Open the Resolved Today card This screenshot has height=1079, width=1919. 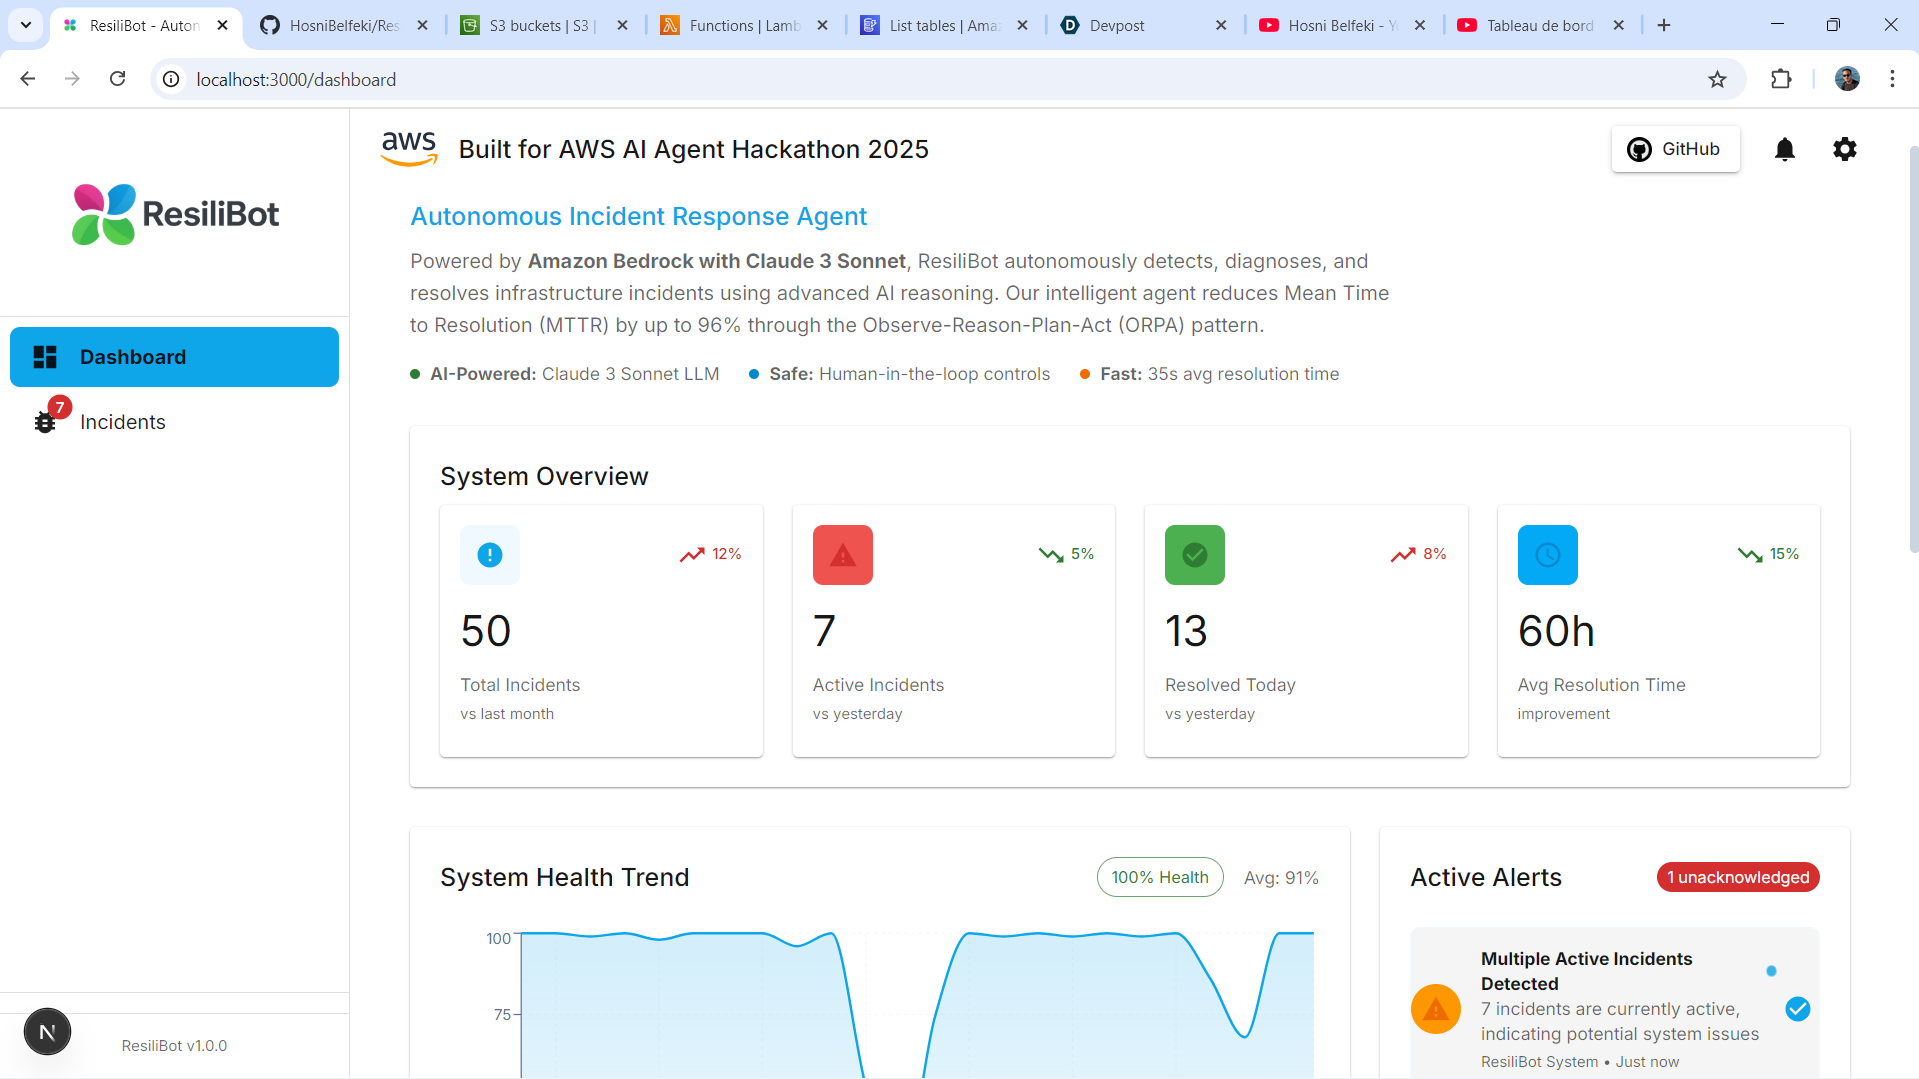click(1306, 631)
